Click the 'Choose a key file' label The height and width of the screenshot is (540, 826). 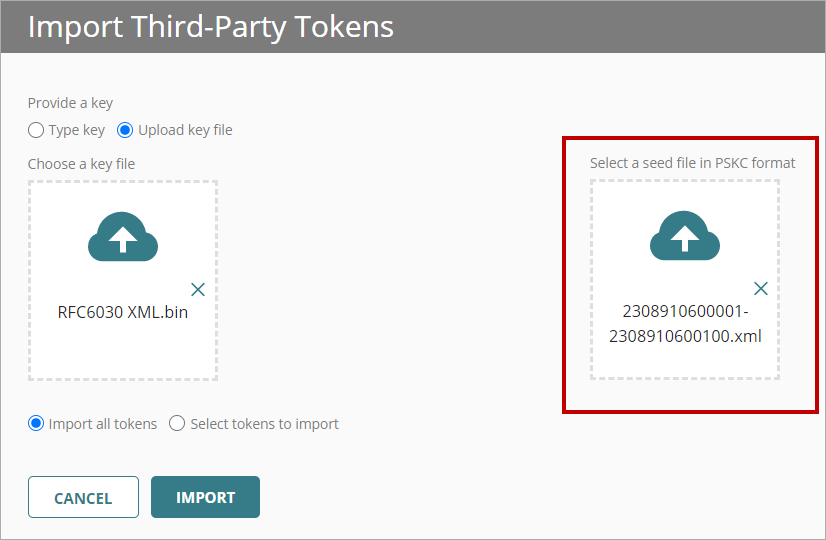pyautogui.click(x=81, y=163)
